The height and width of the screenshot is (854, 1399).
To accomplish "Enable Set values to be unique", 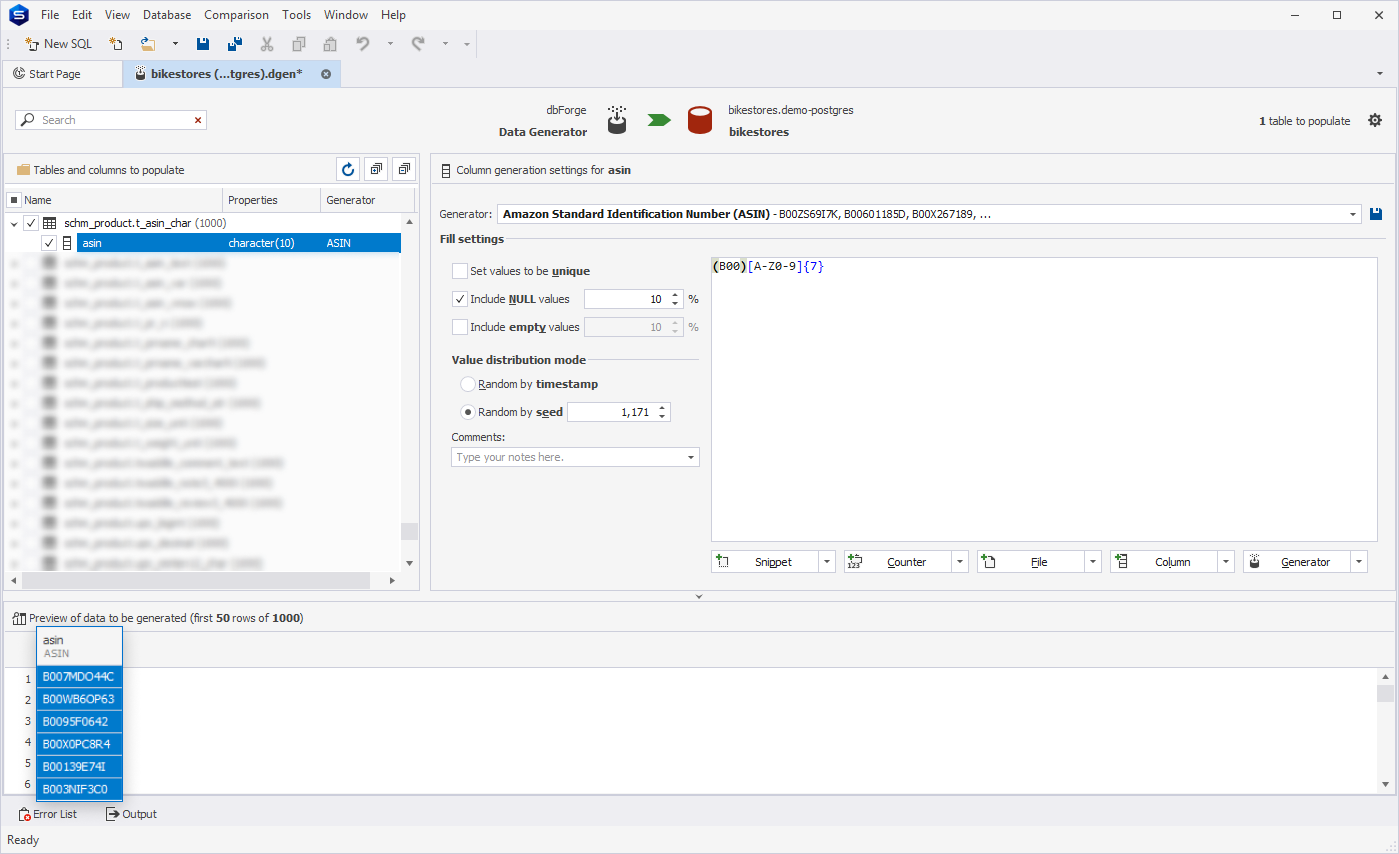I will point(460,271).
